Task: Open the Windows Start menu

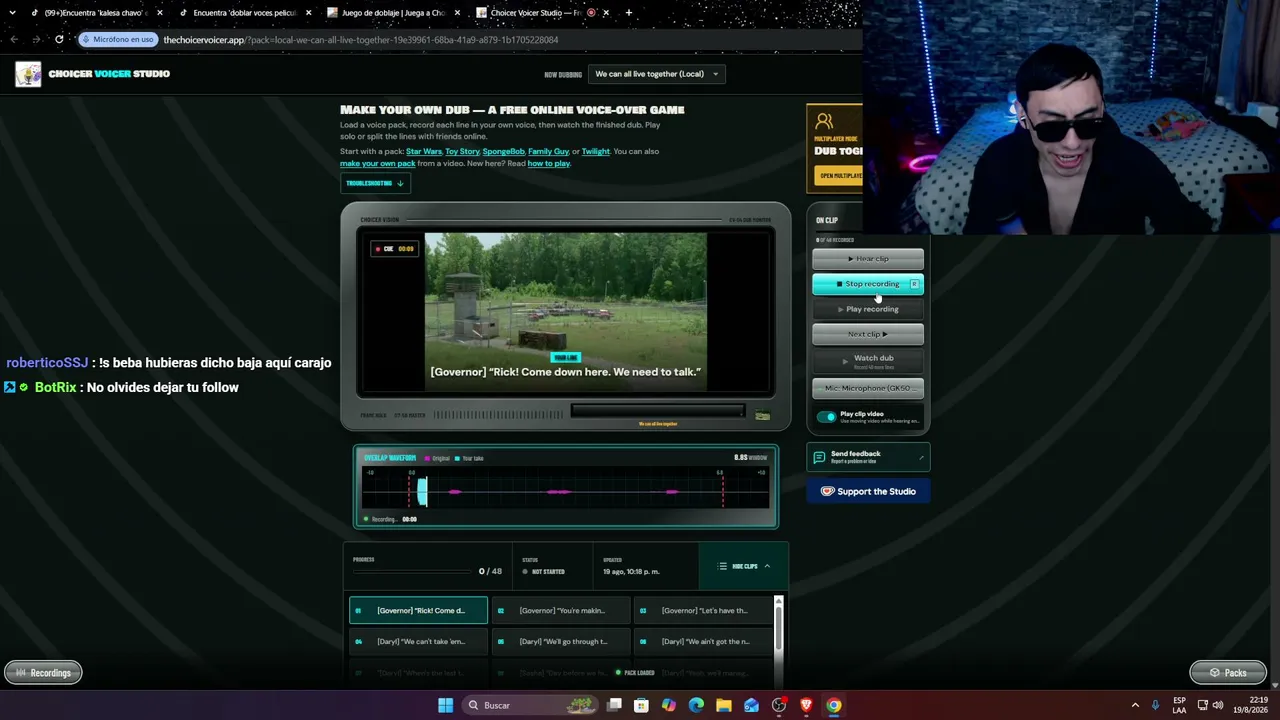Action: (x=445, y=705)
